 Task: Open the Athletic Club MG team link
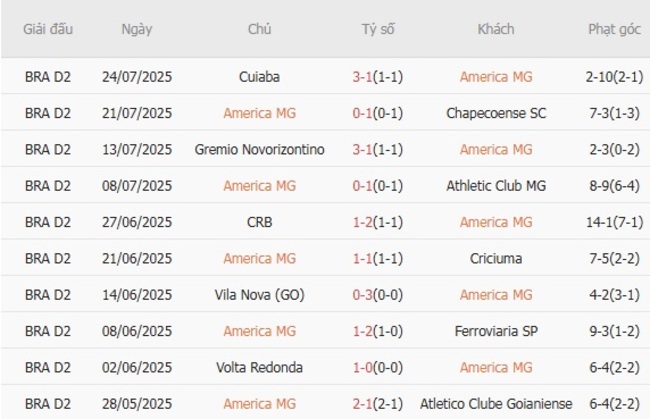pos(495,186)
